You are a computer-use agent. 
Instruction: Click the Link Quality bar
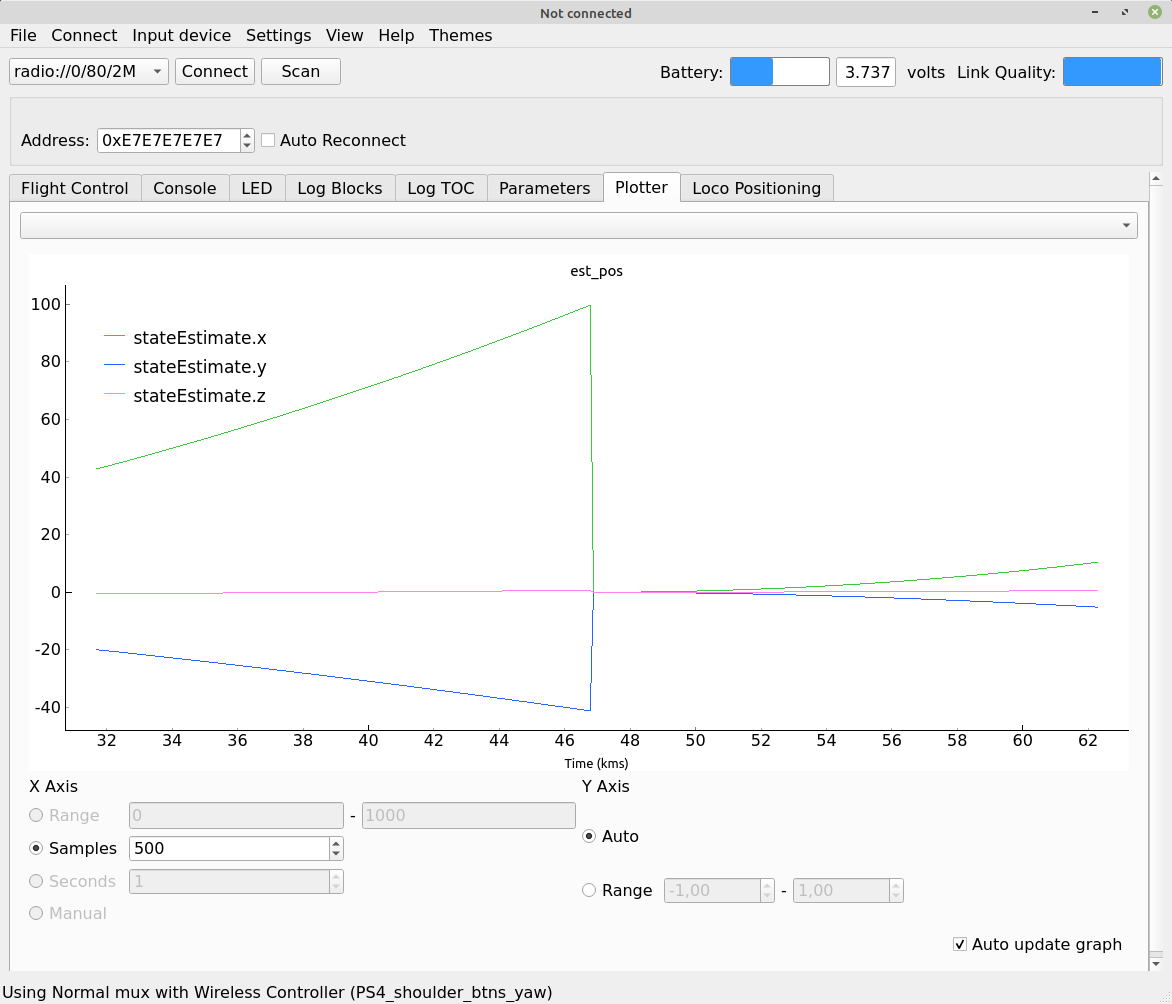point(1111,72)
